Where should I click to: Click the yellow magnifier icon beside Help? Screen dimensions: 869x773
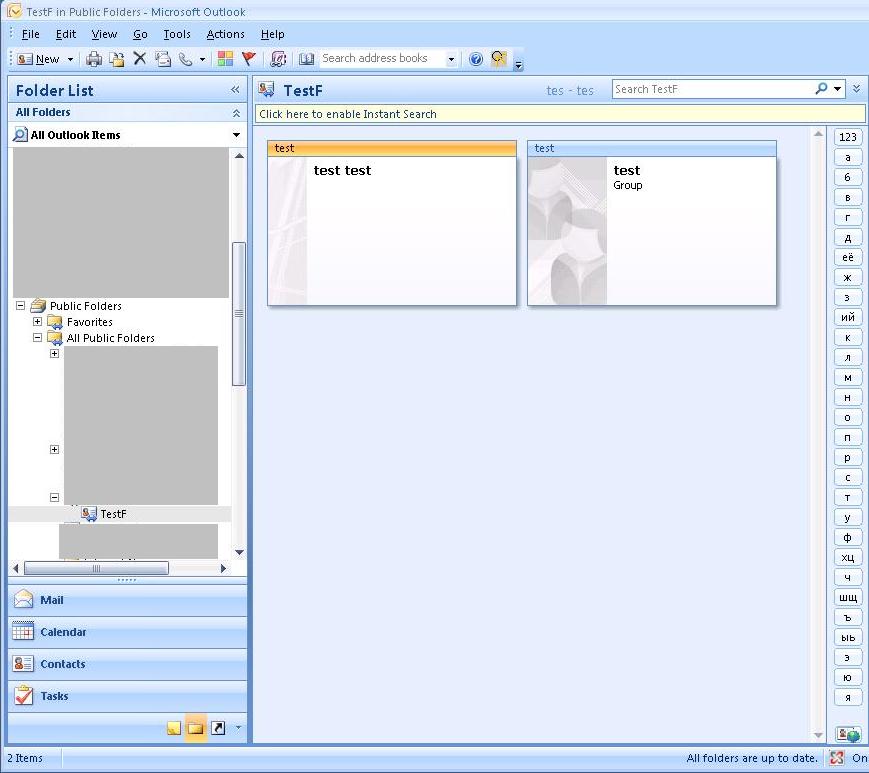coord(499,59)
